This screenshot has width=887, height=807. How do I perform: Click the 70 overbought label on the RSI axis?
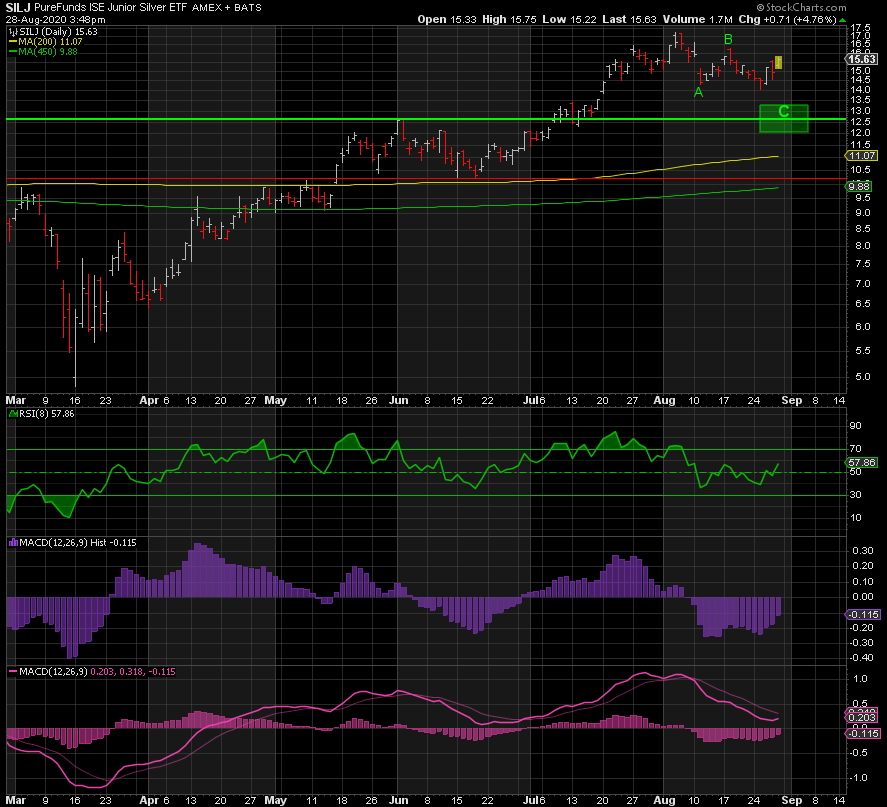(855, 449)
